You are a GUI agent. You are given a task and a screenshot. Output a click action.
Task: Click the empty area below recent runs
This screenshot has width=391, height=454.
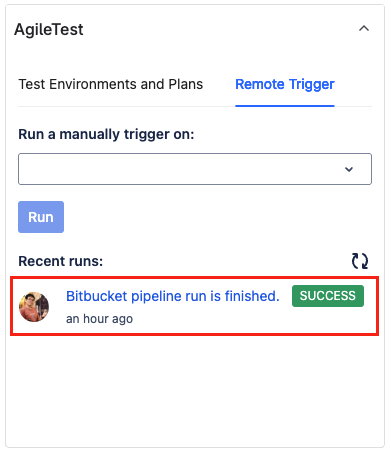pos(195,390)
